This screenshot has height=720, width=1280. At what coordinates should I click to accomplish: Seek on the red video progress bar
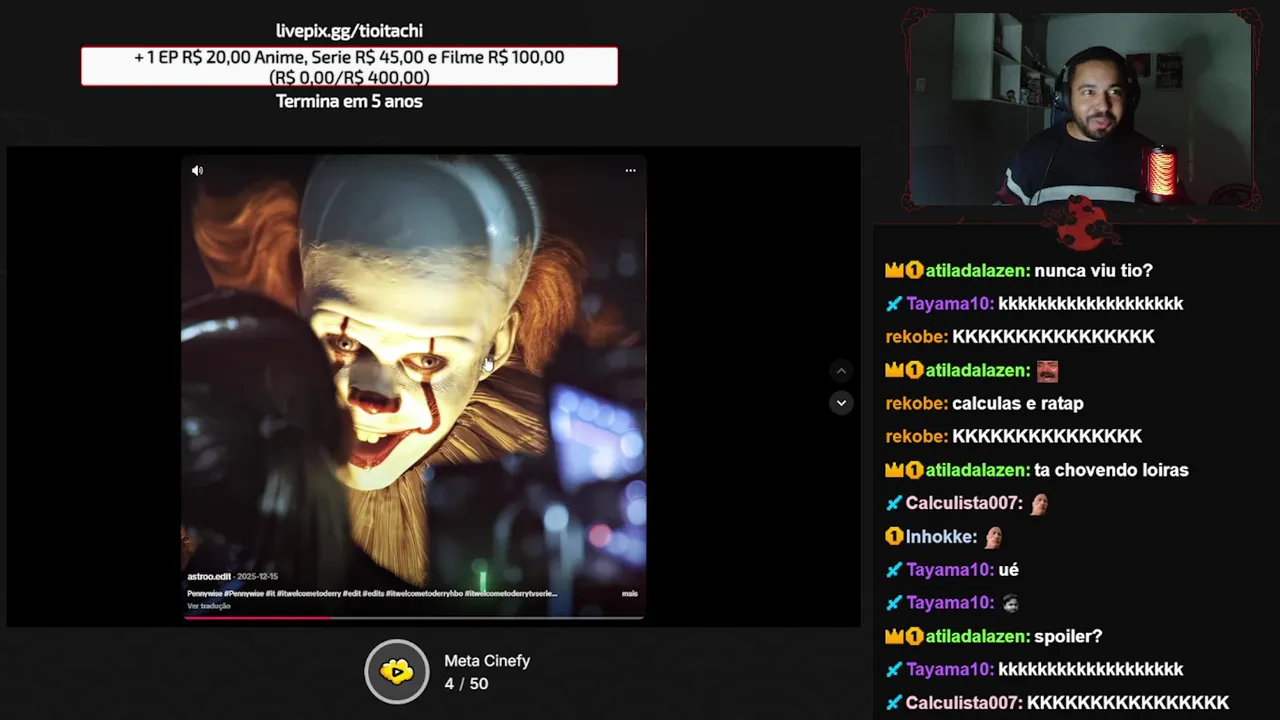414,617
